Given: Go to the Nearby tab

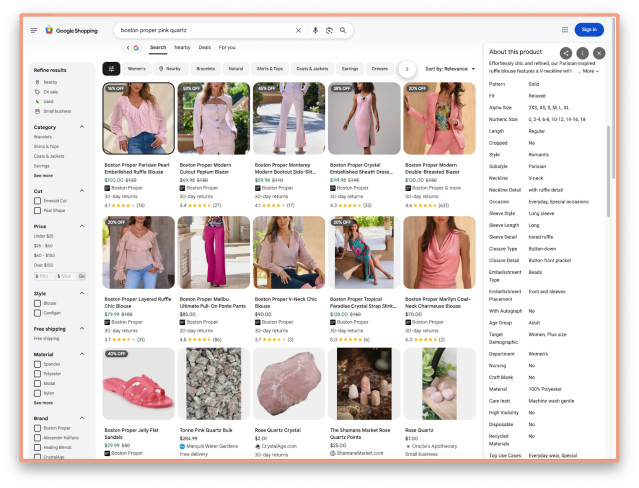Looking at the screenshot, I should pyautogui.click(x=182, y=47).
